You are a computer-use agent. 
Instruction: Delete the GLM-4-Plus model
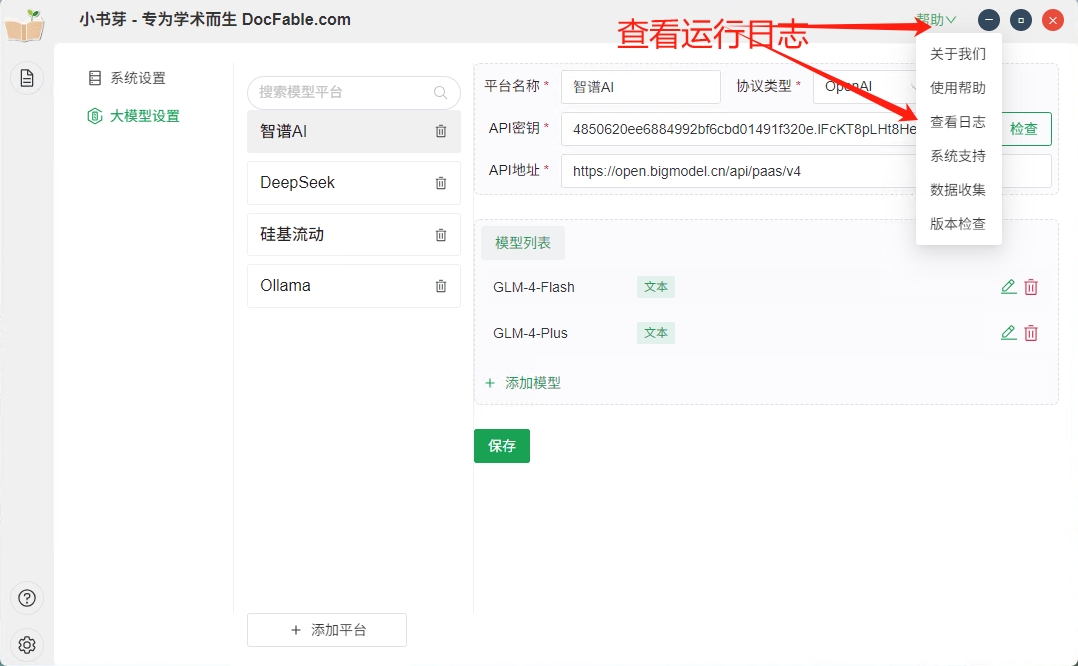1031,333
